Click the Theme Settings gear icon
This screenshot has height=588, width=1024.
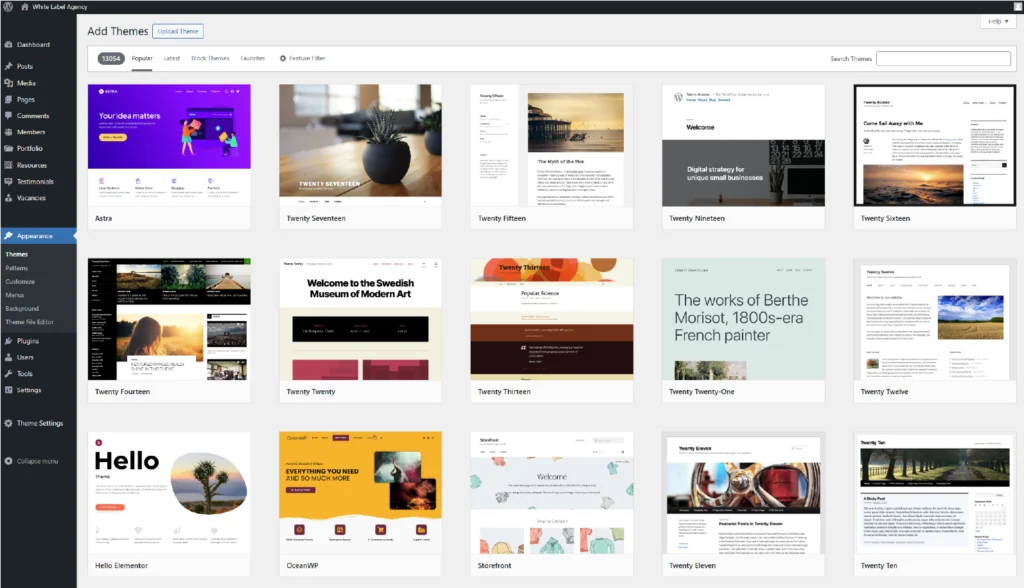click(x=8, y=423)
